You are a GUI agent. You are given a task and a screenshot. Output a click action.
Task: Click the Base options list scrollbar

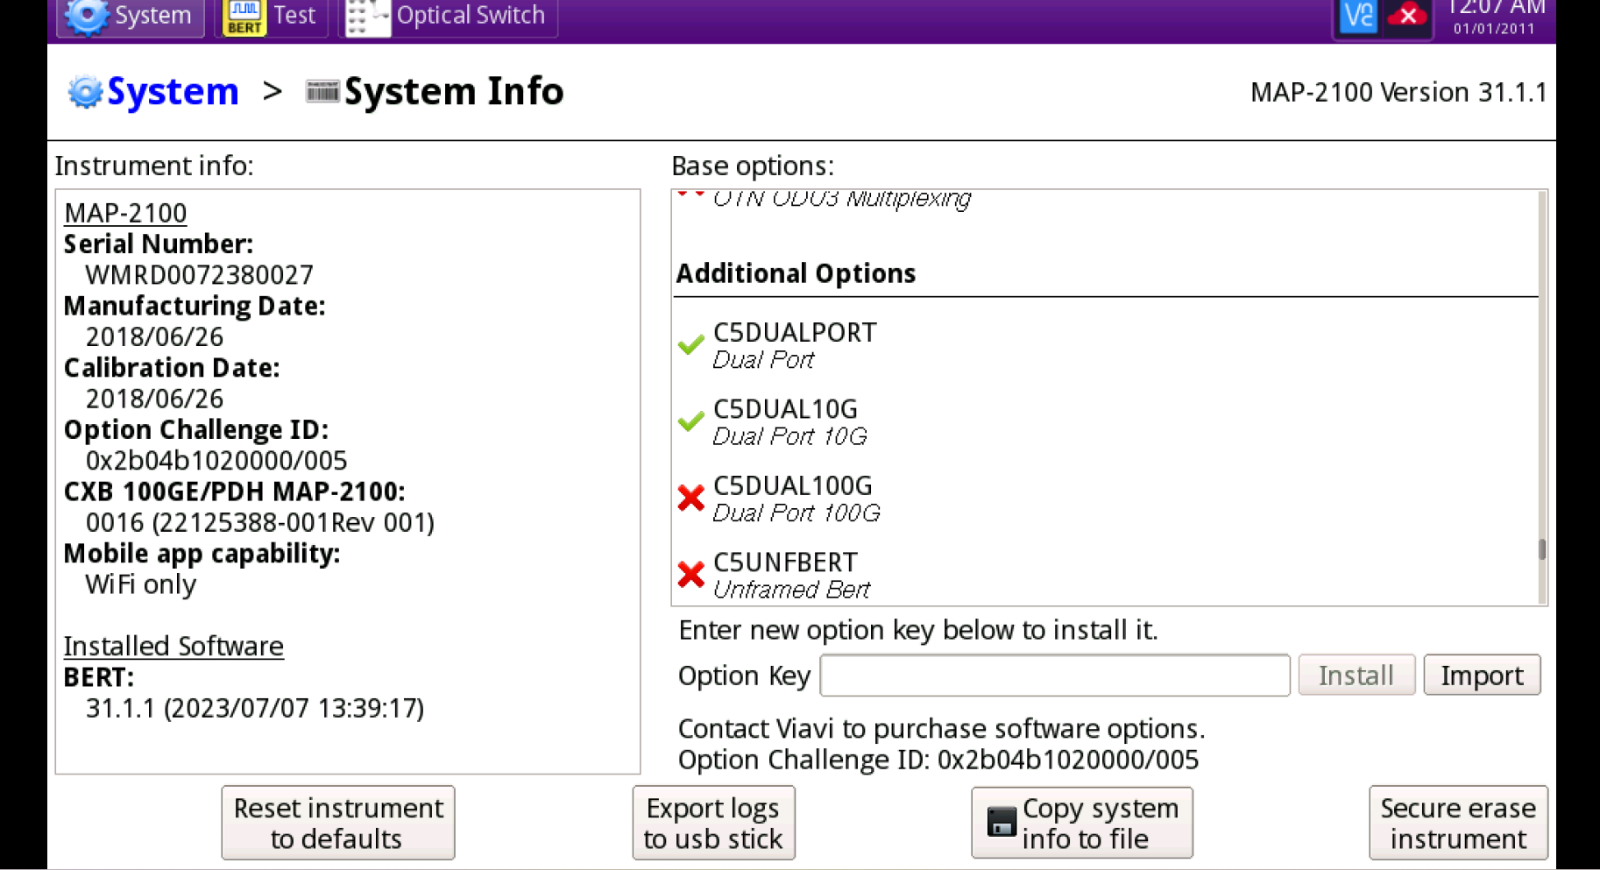[x=1542, y=549]
